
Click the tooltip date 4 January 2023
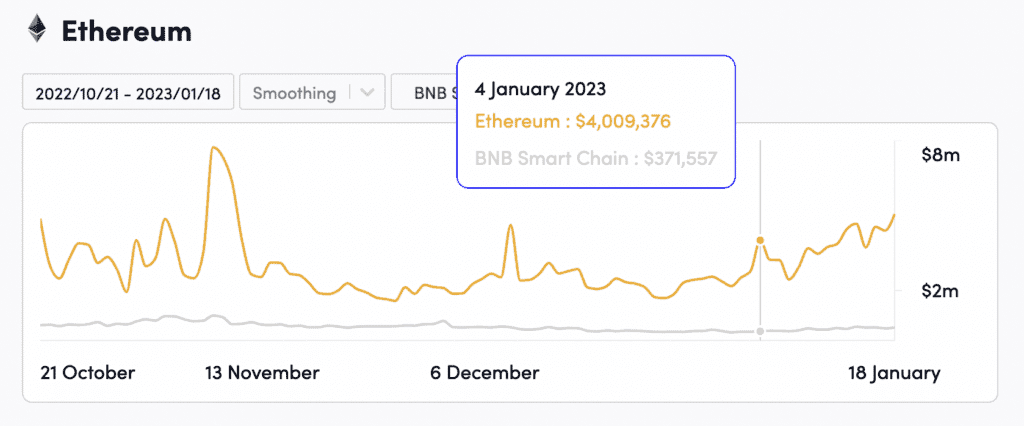pyautogui.click(x=541, y=88)
